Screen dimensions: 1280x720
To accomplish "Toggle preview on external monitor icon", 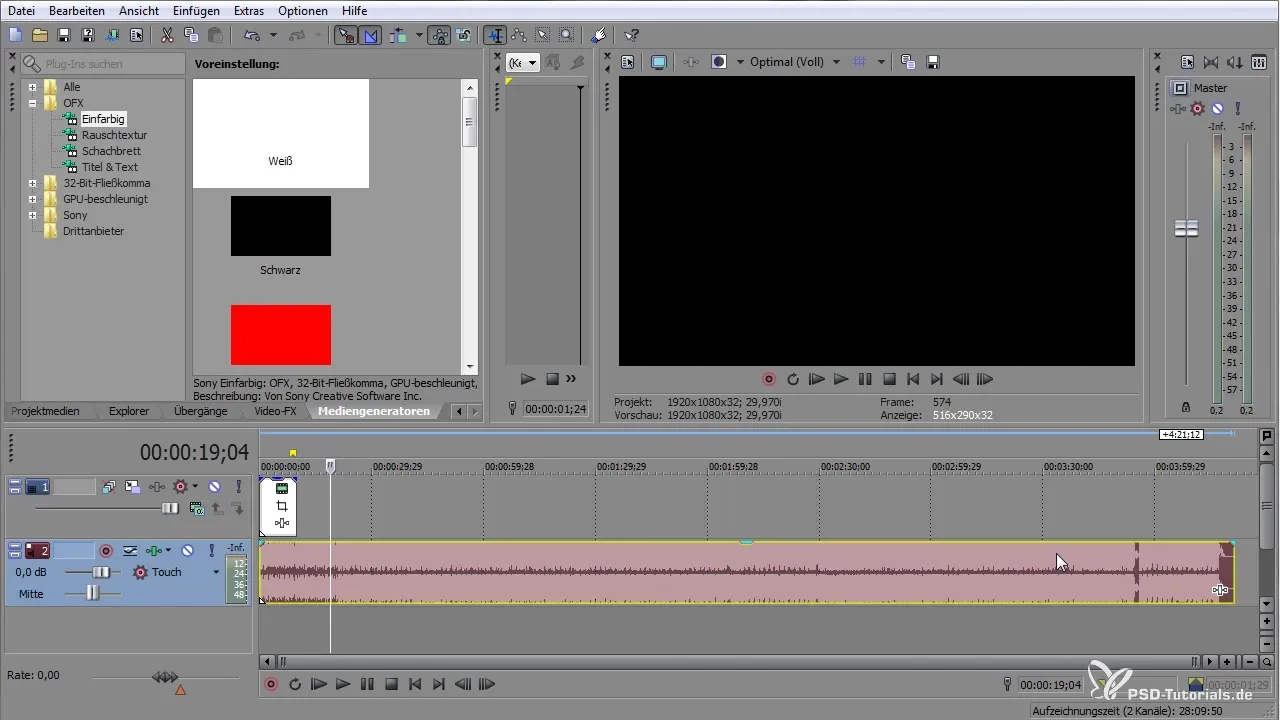I will coord(659,62).
